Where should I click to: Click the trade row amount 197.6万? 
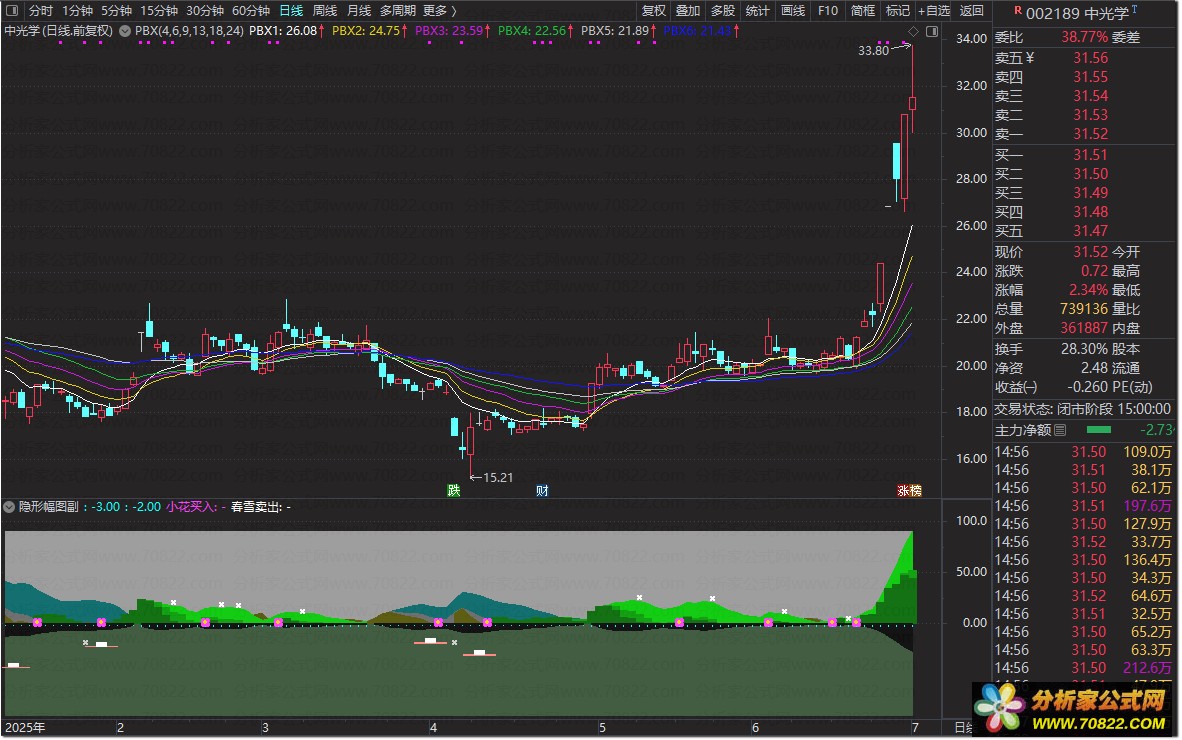click(x=1147, y=506)
